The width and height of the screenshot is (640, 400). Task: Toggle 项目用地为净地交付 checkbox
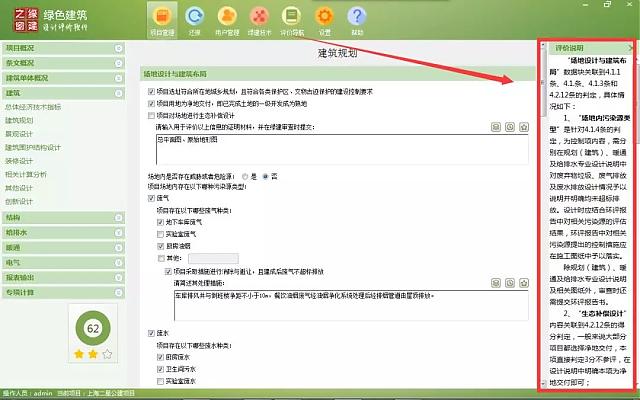(x=151, y=104)
